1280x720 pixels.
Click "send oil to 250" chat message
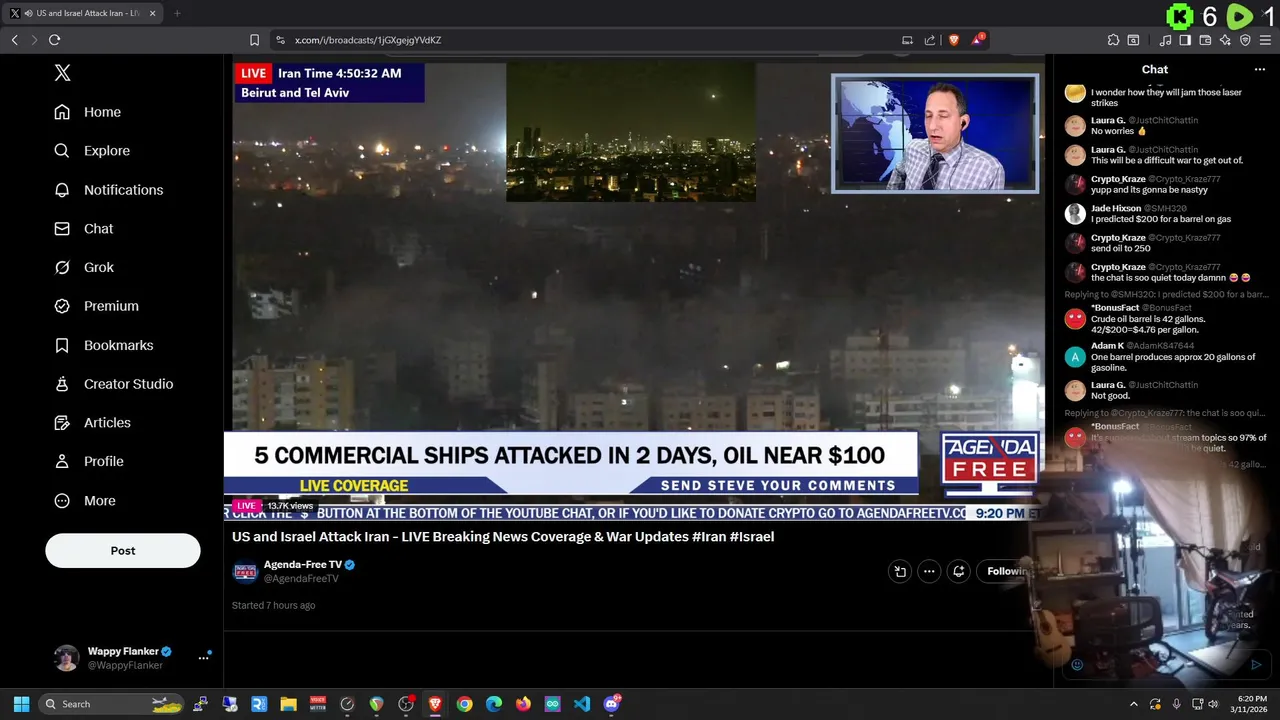coord(1121,248)
